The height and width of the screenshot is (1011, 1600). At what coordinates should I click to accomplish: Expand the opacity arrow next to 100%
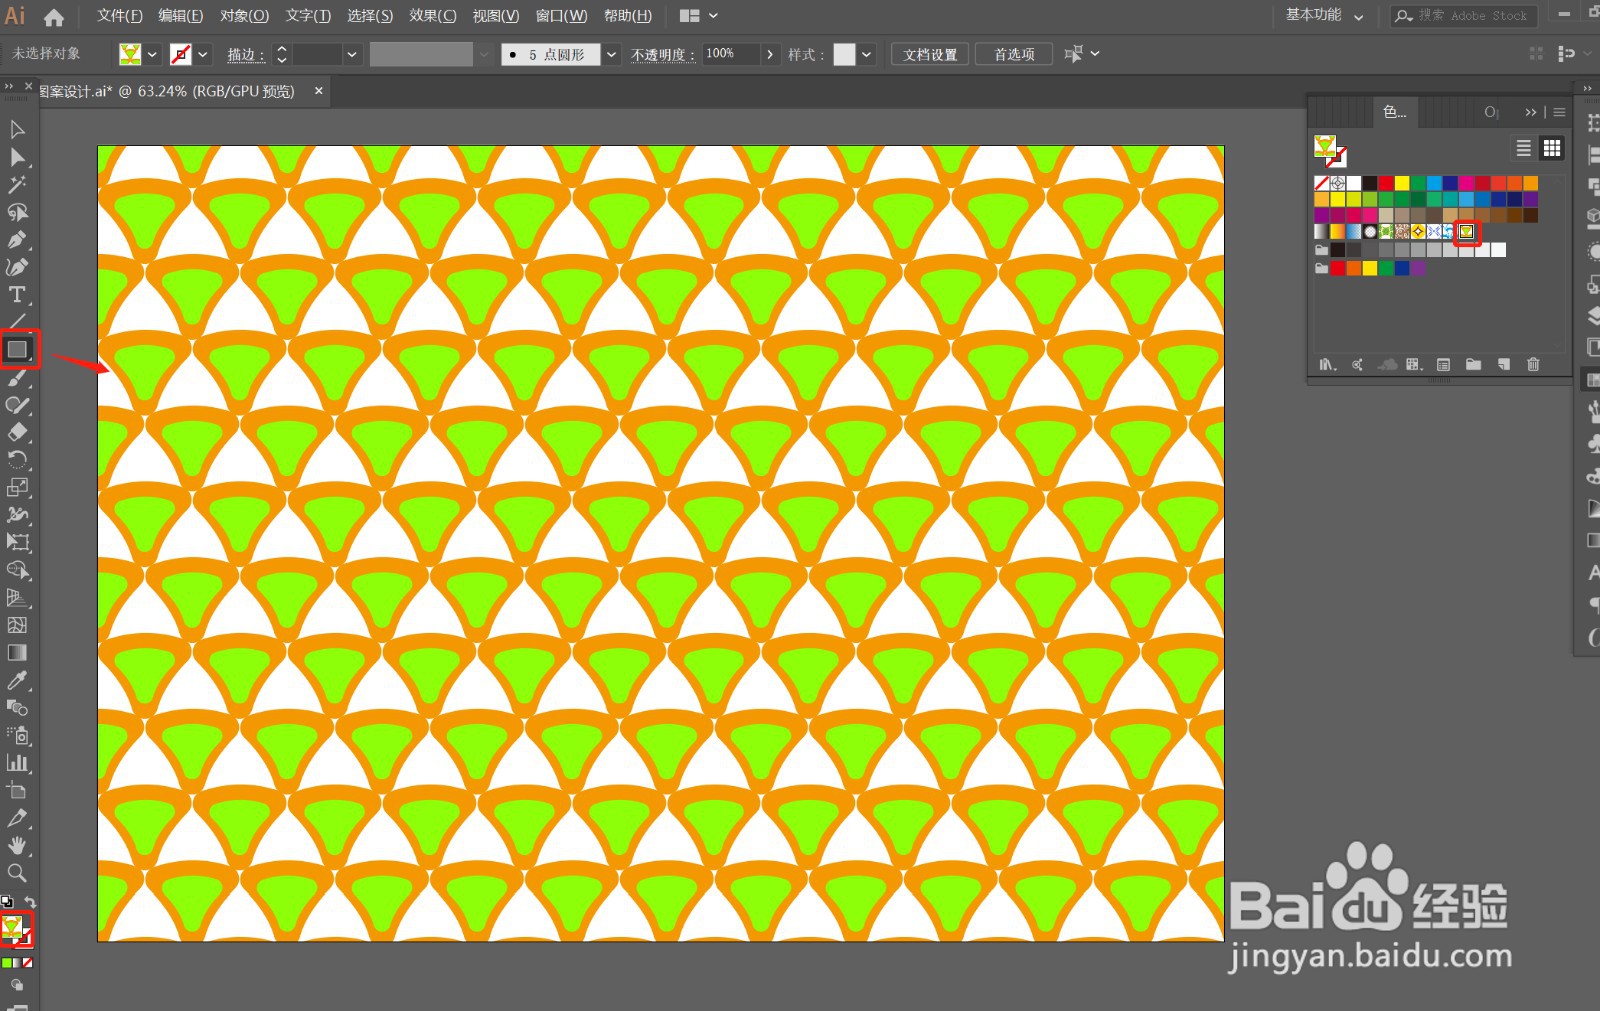[770, 54]
